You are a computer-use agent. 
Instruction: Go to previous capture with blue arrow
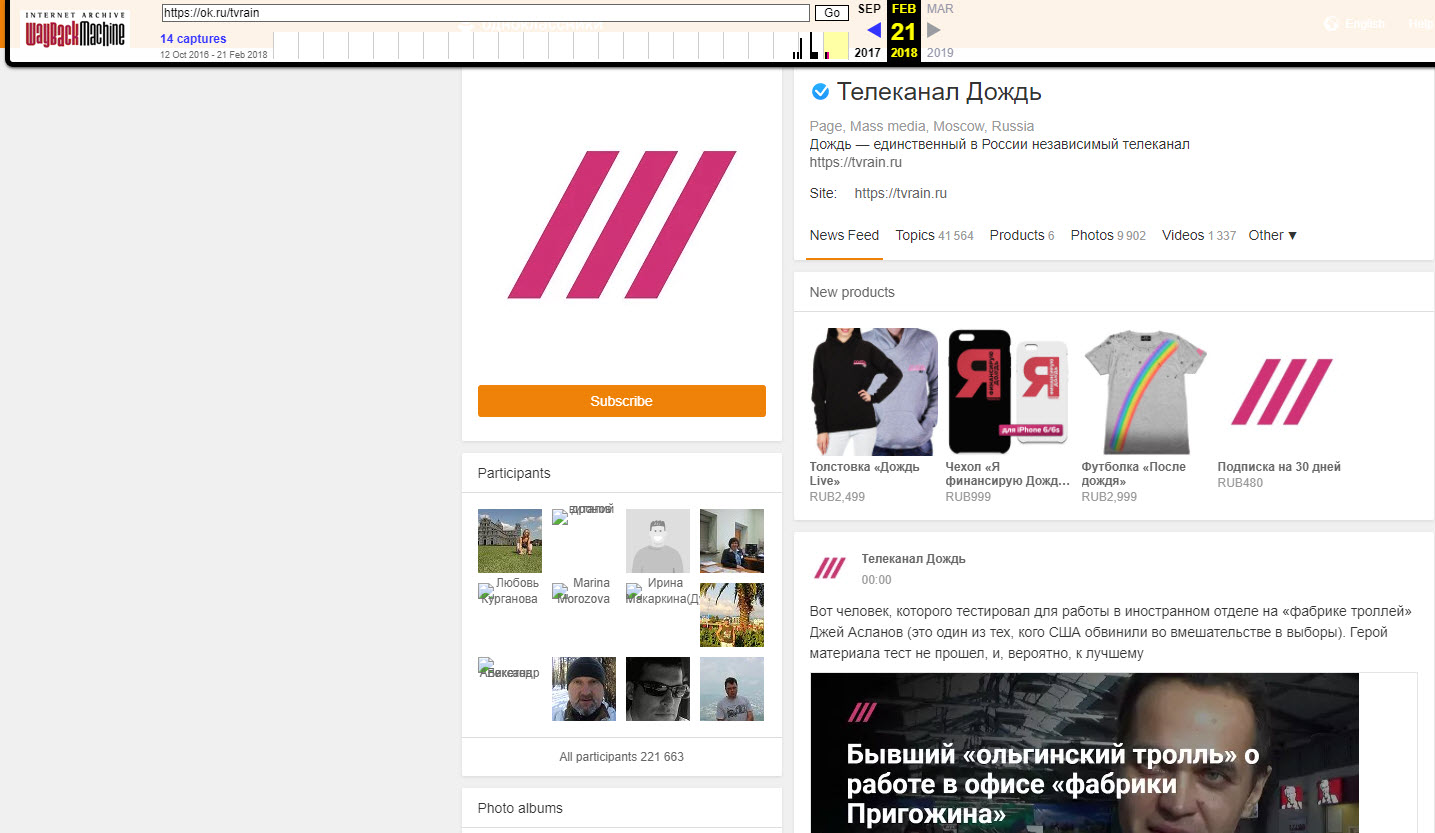pyautogui.click(x=874, y=30)
